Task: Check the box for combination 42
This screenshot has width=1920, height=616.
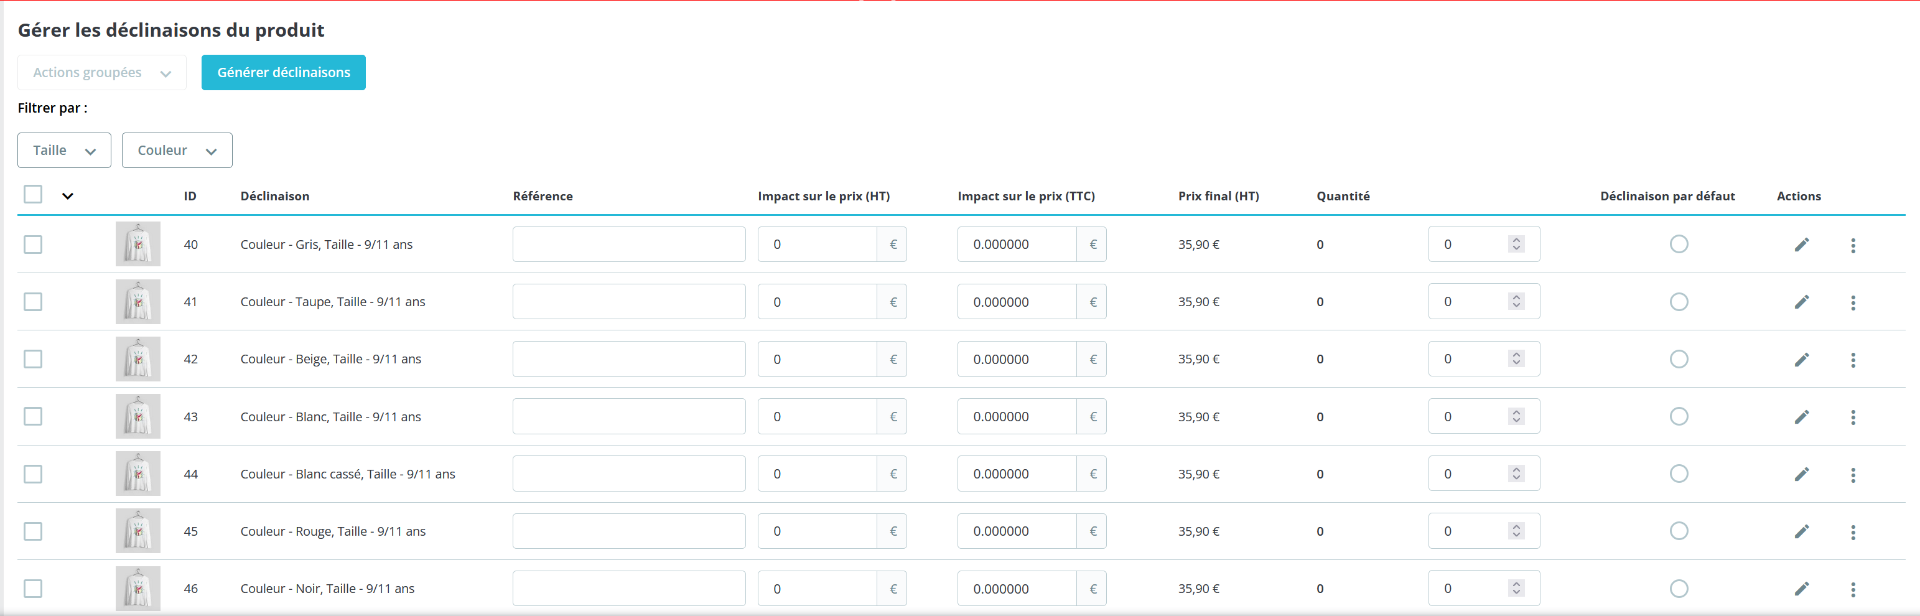Action: click(33, 359)
